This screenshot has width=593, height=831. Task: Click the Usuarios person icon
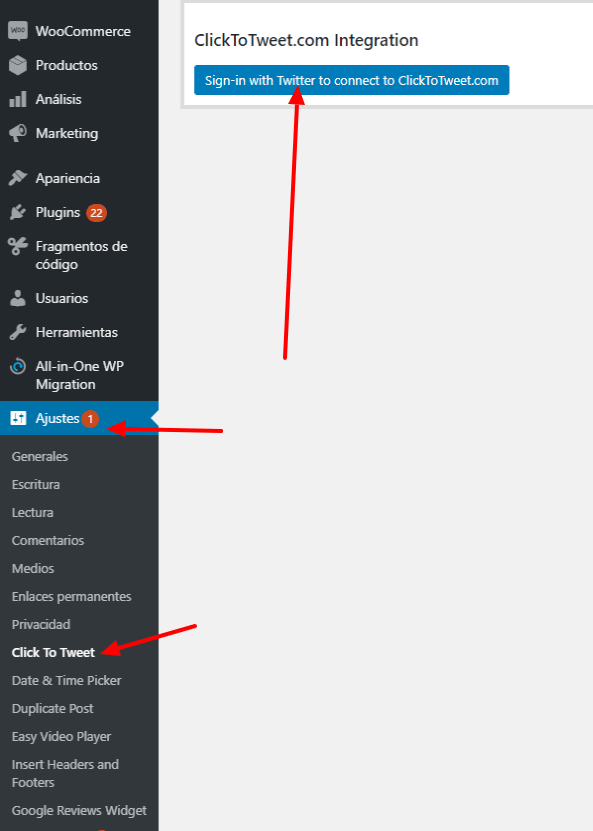click(18, 298)
